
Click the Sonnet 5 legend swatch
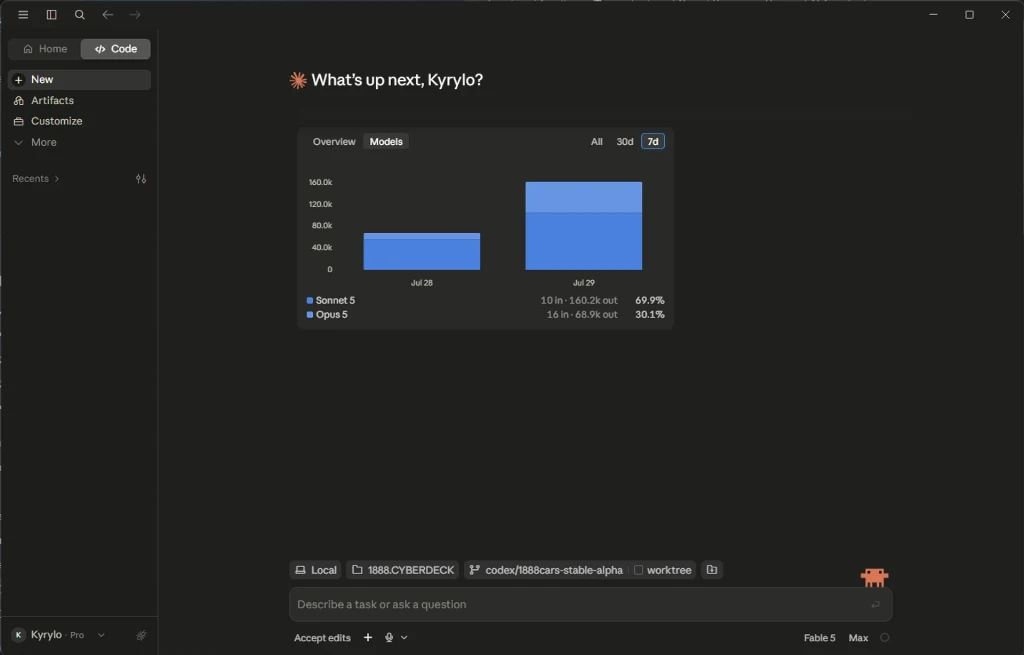tap(310, 301)
